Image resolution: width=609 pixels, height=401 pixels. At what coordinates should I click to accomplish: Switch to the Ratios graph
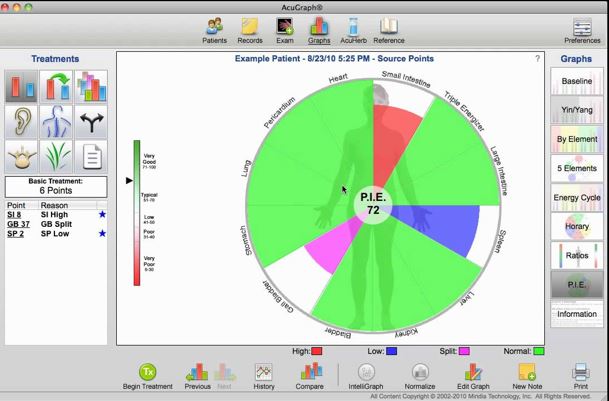coord(577,255)
